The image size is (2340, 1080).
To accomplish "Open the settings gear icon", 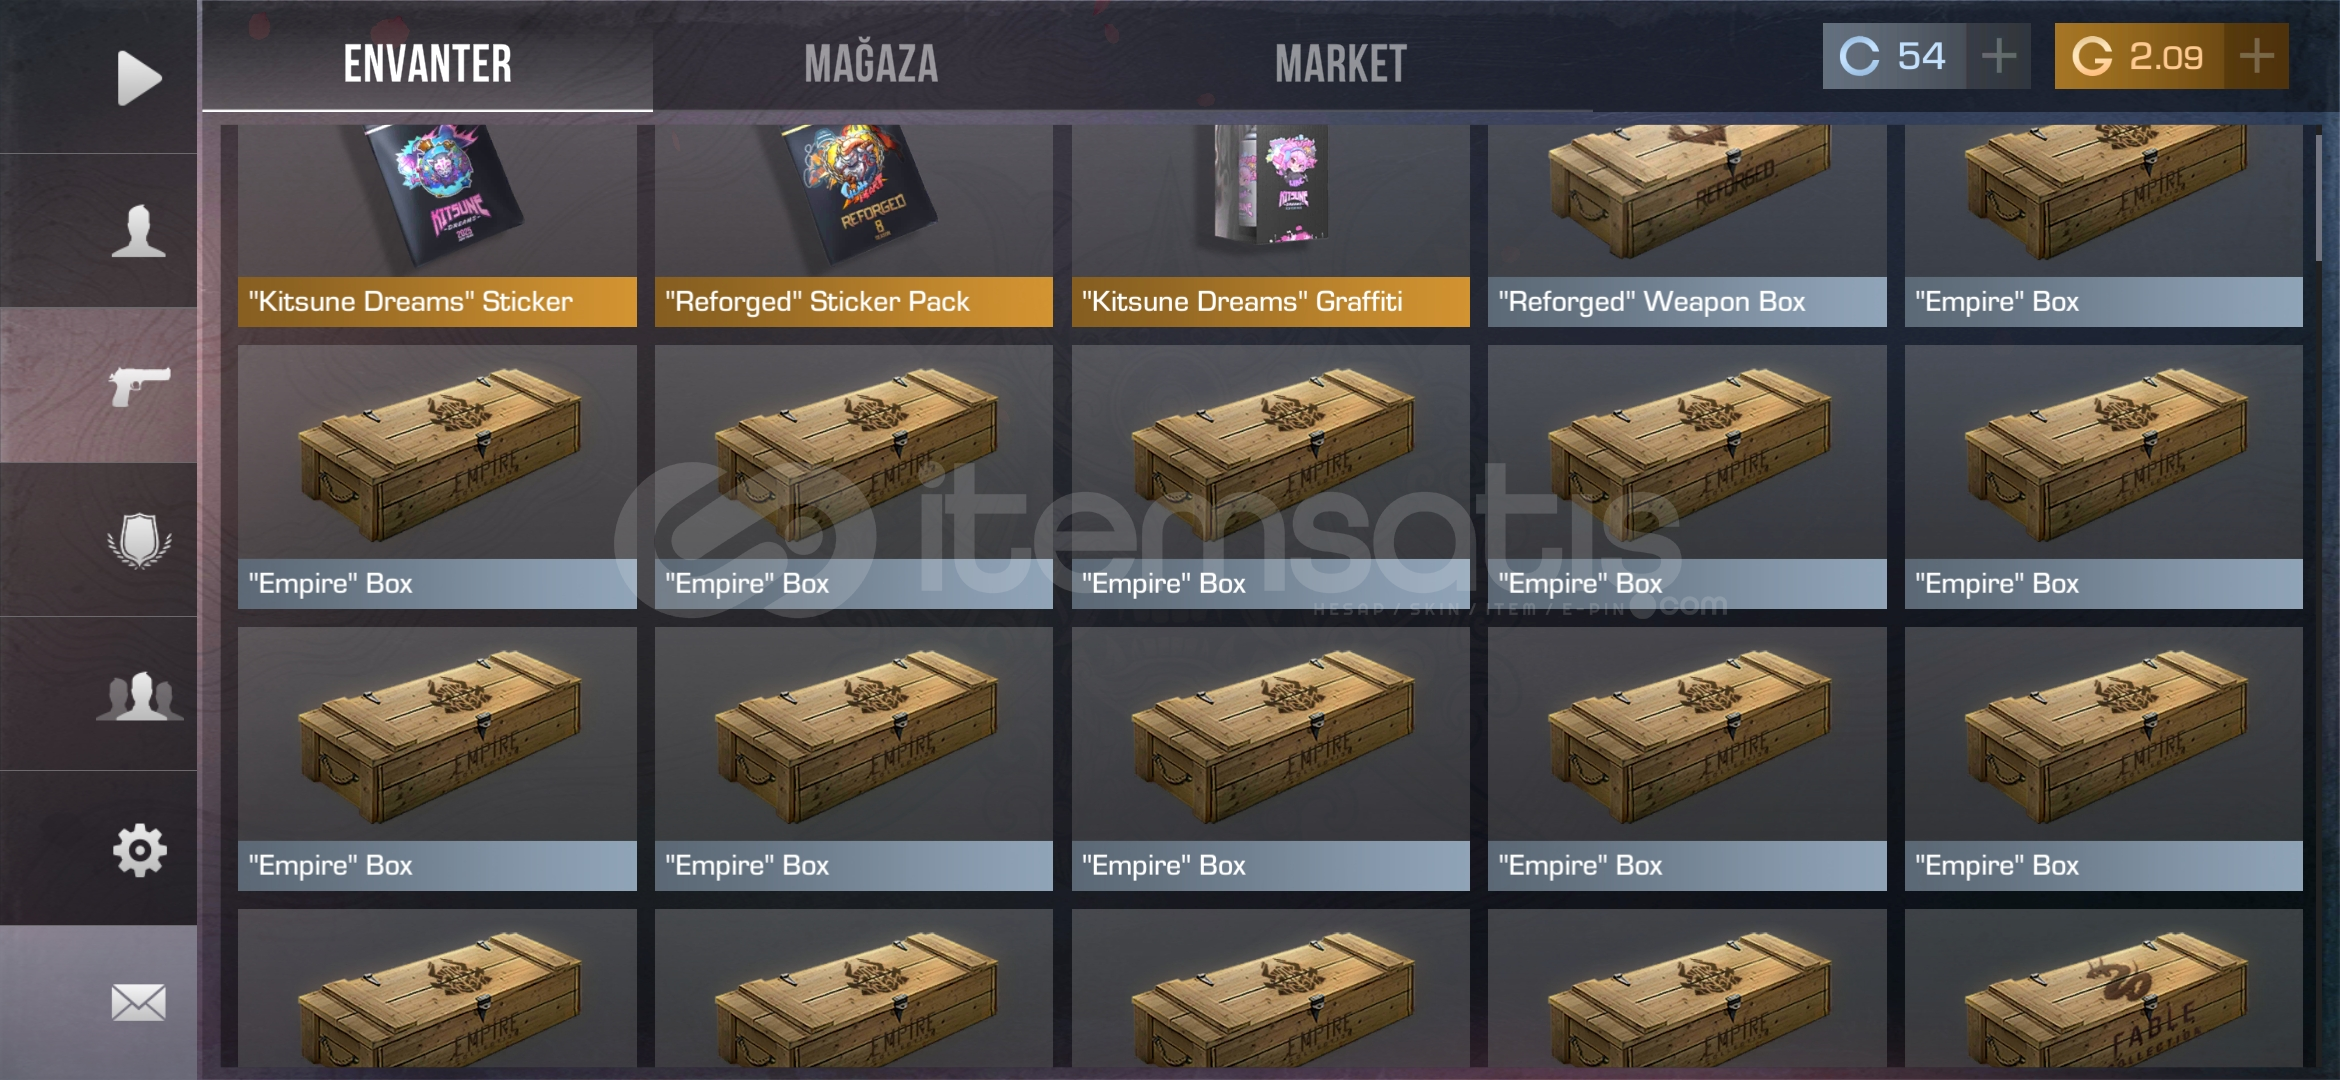I will (x=139, y=851).
